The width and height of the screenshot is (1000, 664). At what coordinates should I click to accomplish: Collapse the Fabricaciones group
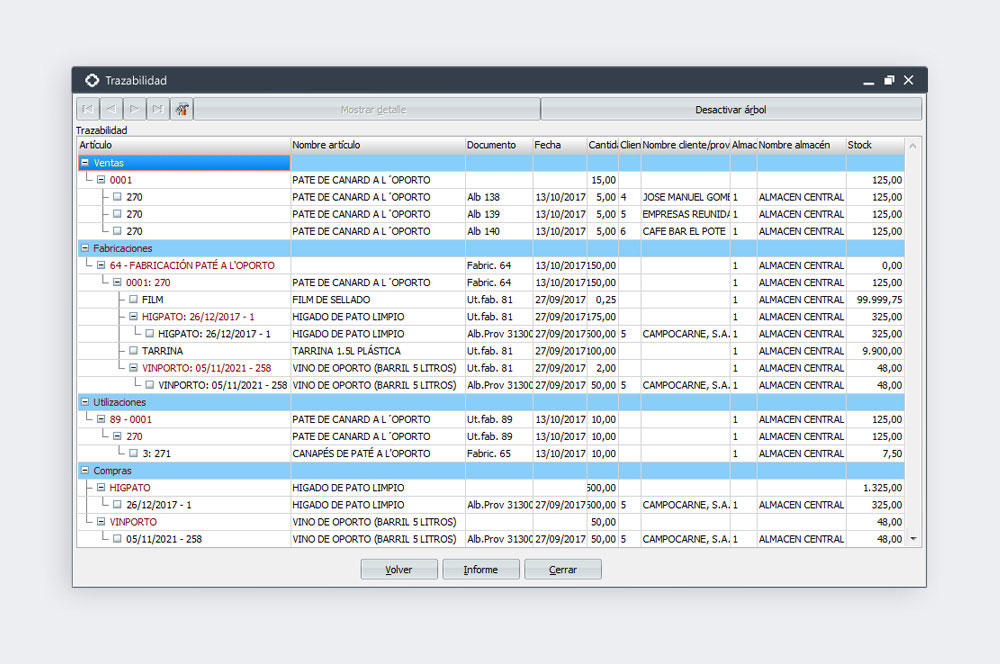[x=85, y=248]
